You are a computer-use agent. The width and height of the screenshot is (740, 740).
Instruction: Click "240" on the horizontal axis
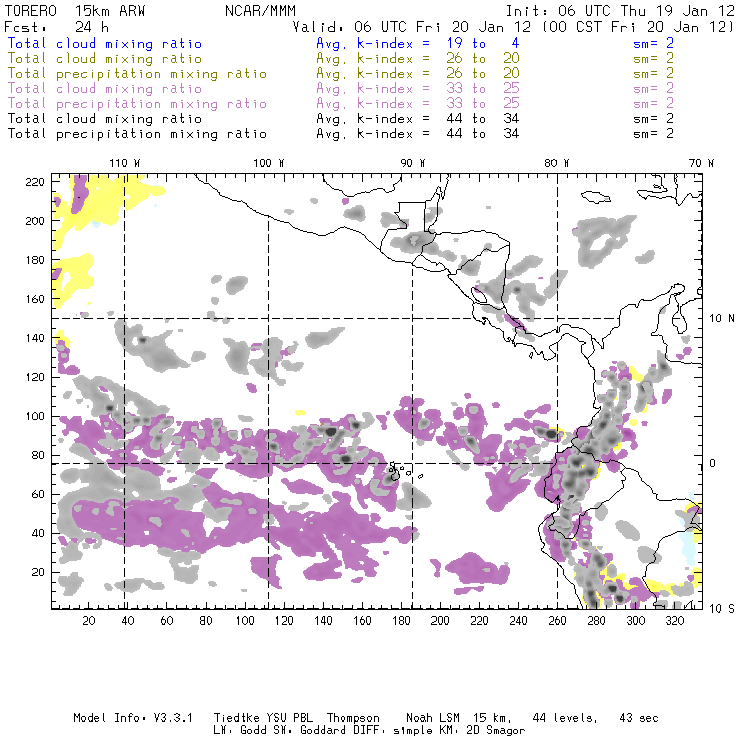pos(518,621)
